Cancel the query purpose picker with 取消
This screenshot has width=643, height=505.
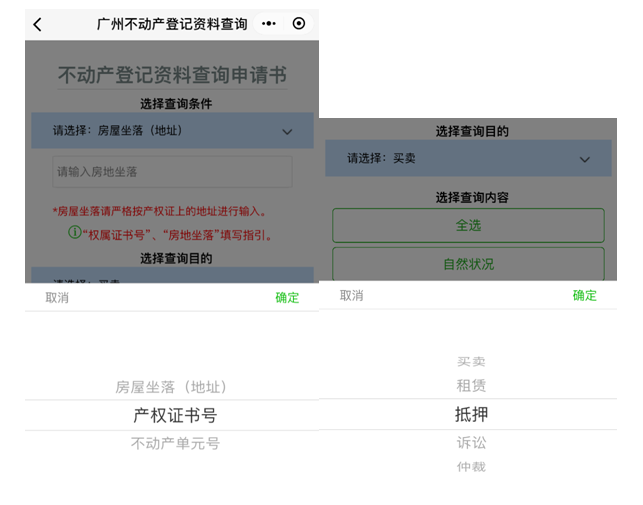(x=352, y=296)
